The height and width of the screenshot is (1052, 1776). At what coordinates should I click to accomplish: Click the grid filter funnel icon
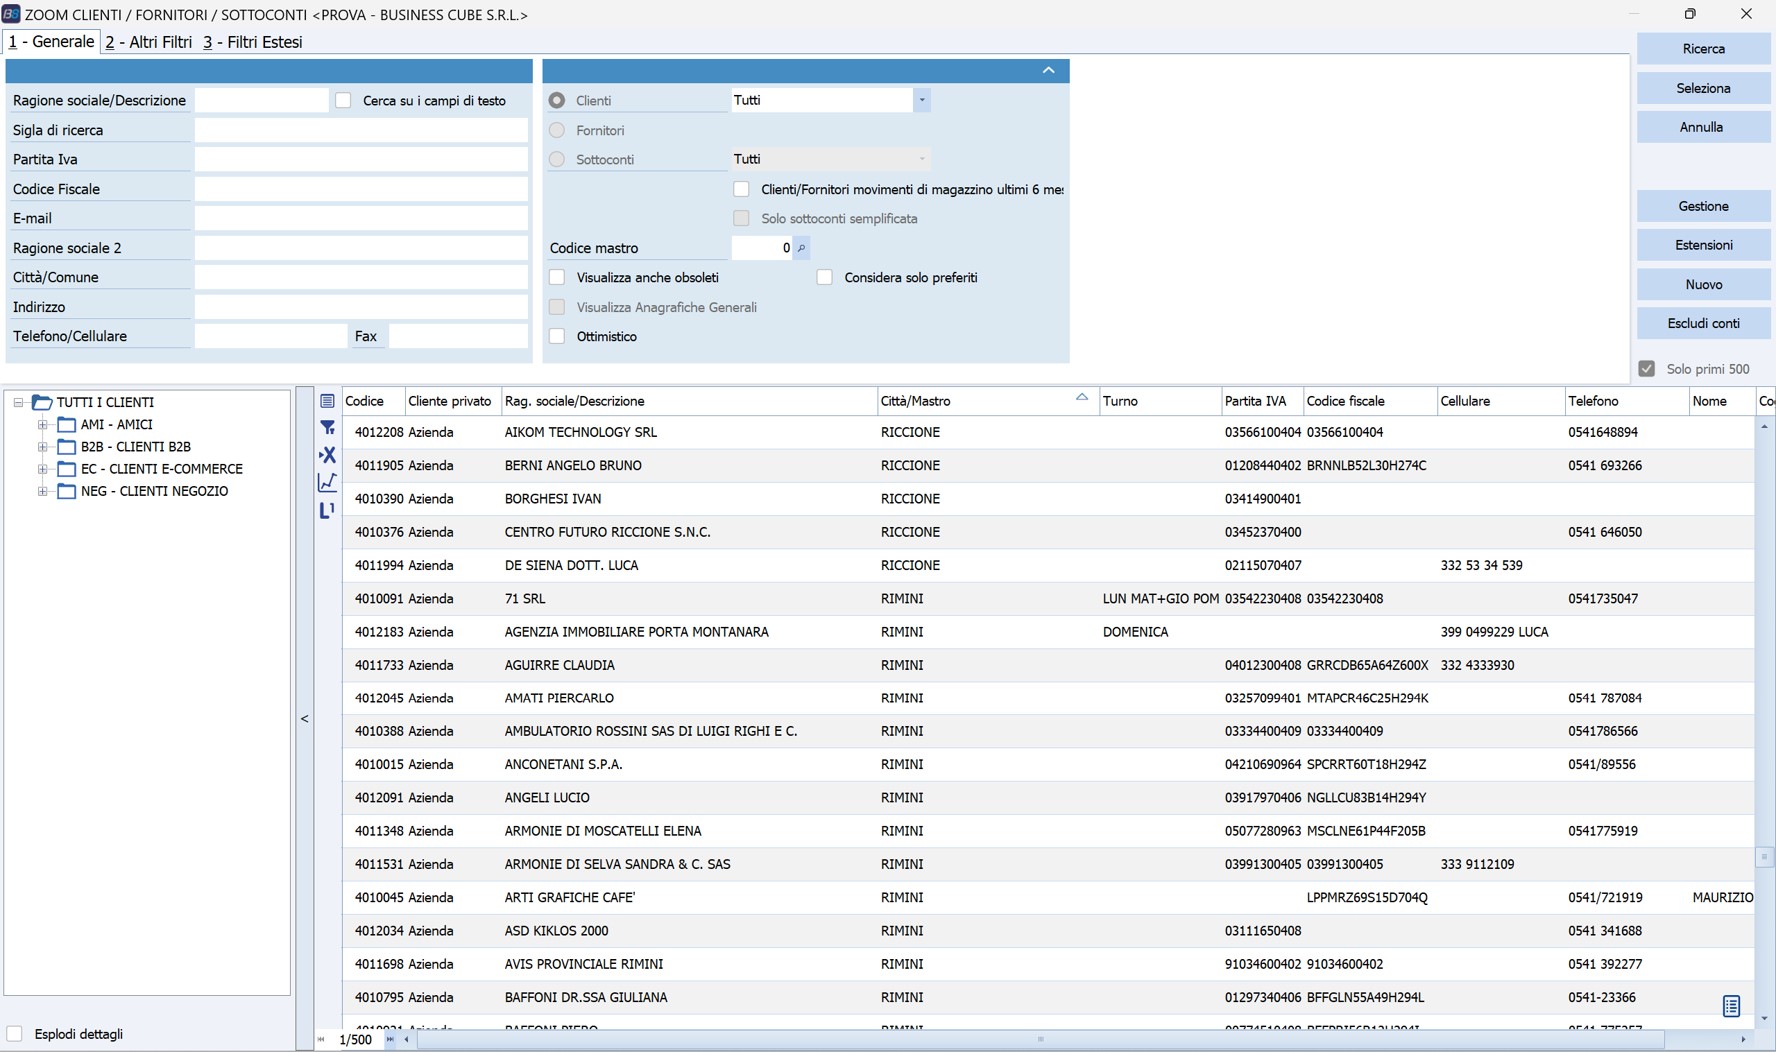click(327, 428)
